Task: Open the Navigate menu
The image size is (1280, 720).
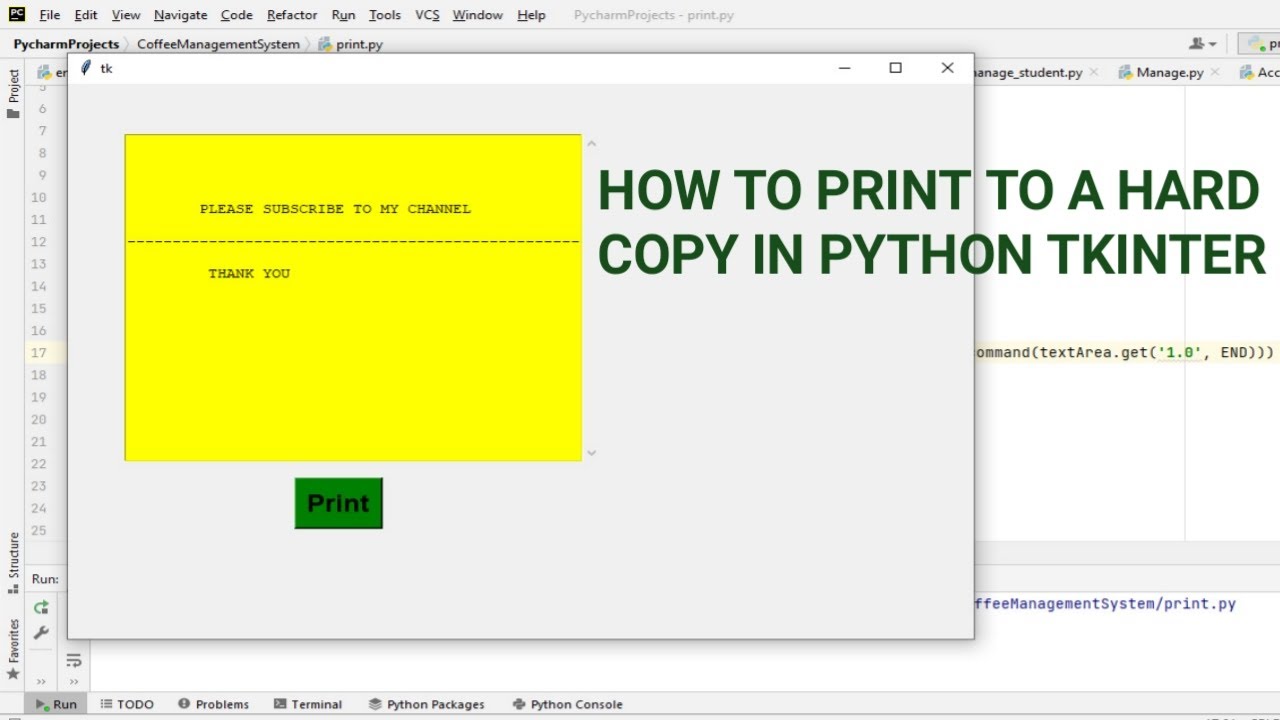Action: click(x=181, y=15)
